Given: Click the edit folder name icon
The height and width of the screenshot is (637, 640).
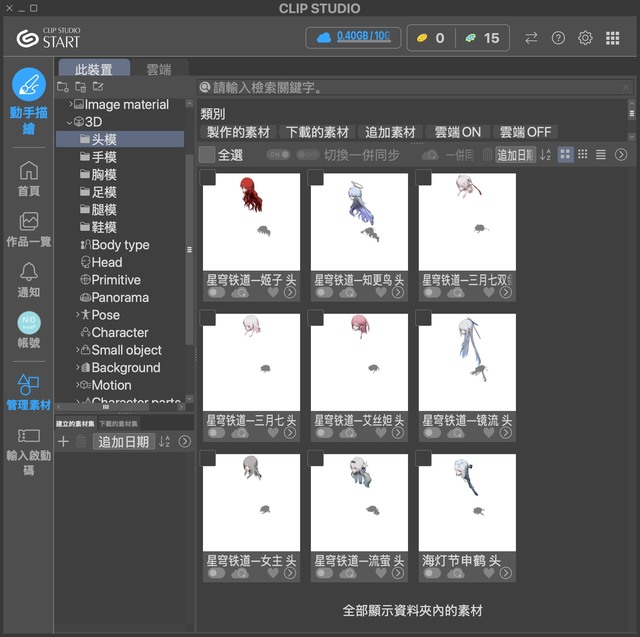Looking at the screenshot, I should point(98,87).
